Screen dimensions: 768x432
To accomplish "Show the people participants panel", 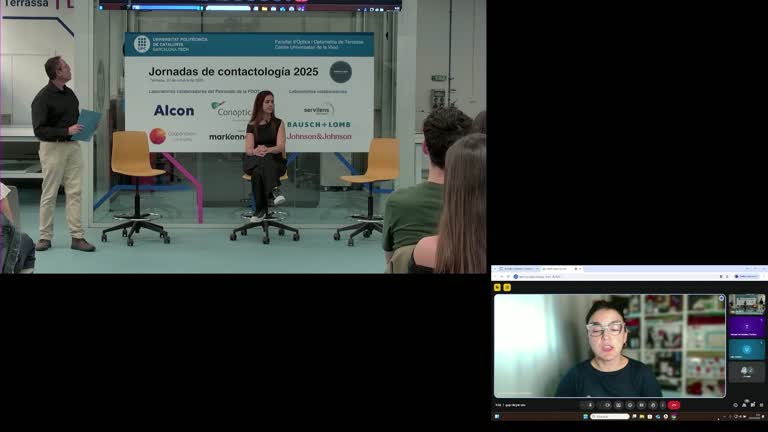I will tap(744, 405).
